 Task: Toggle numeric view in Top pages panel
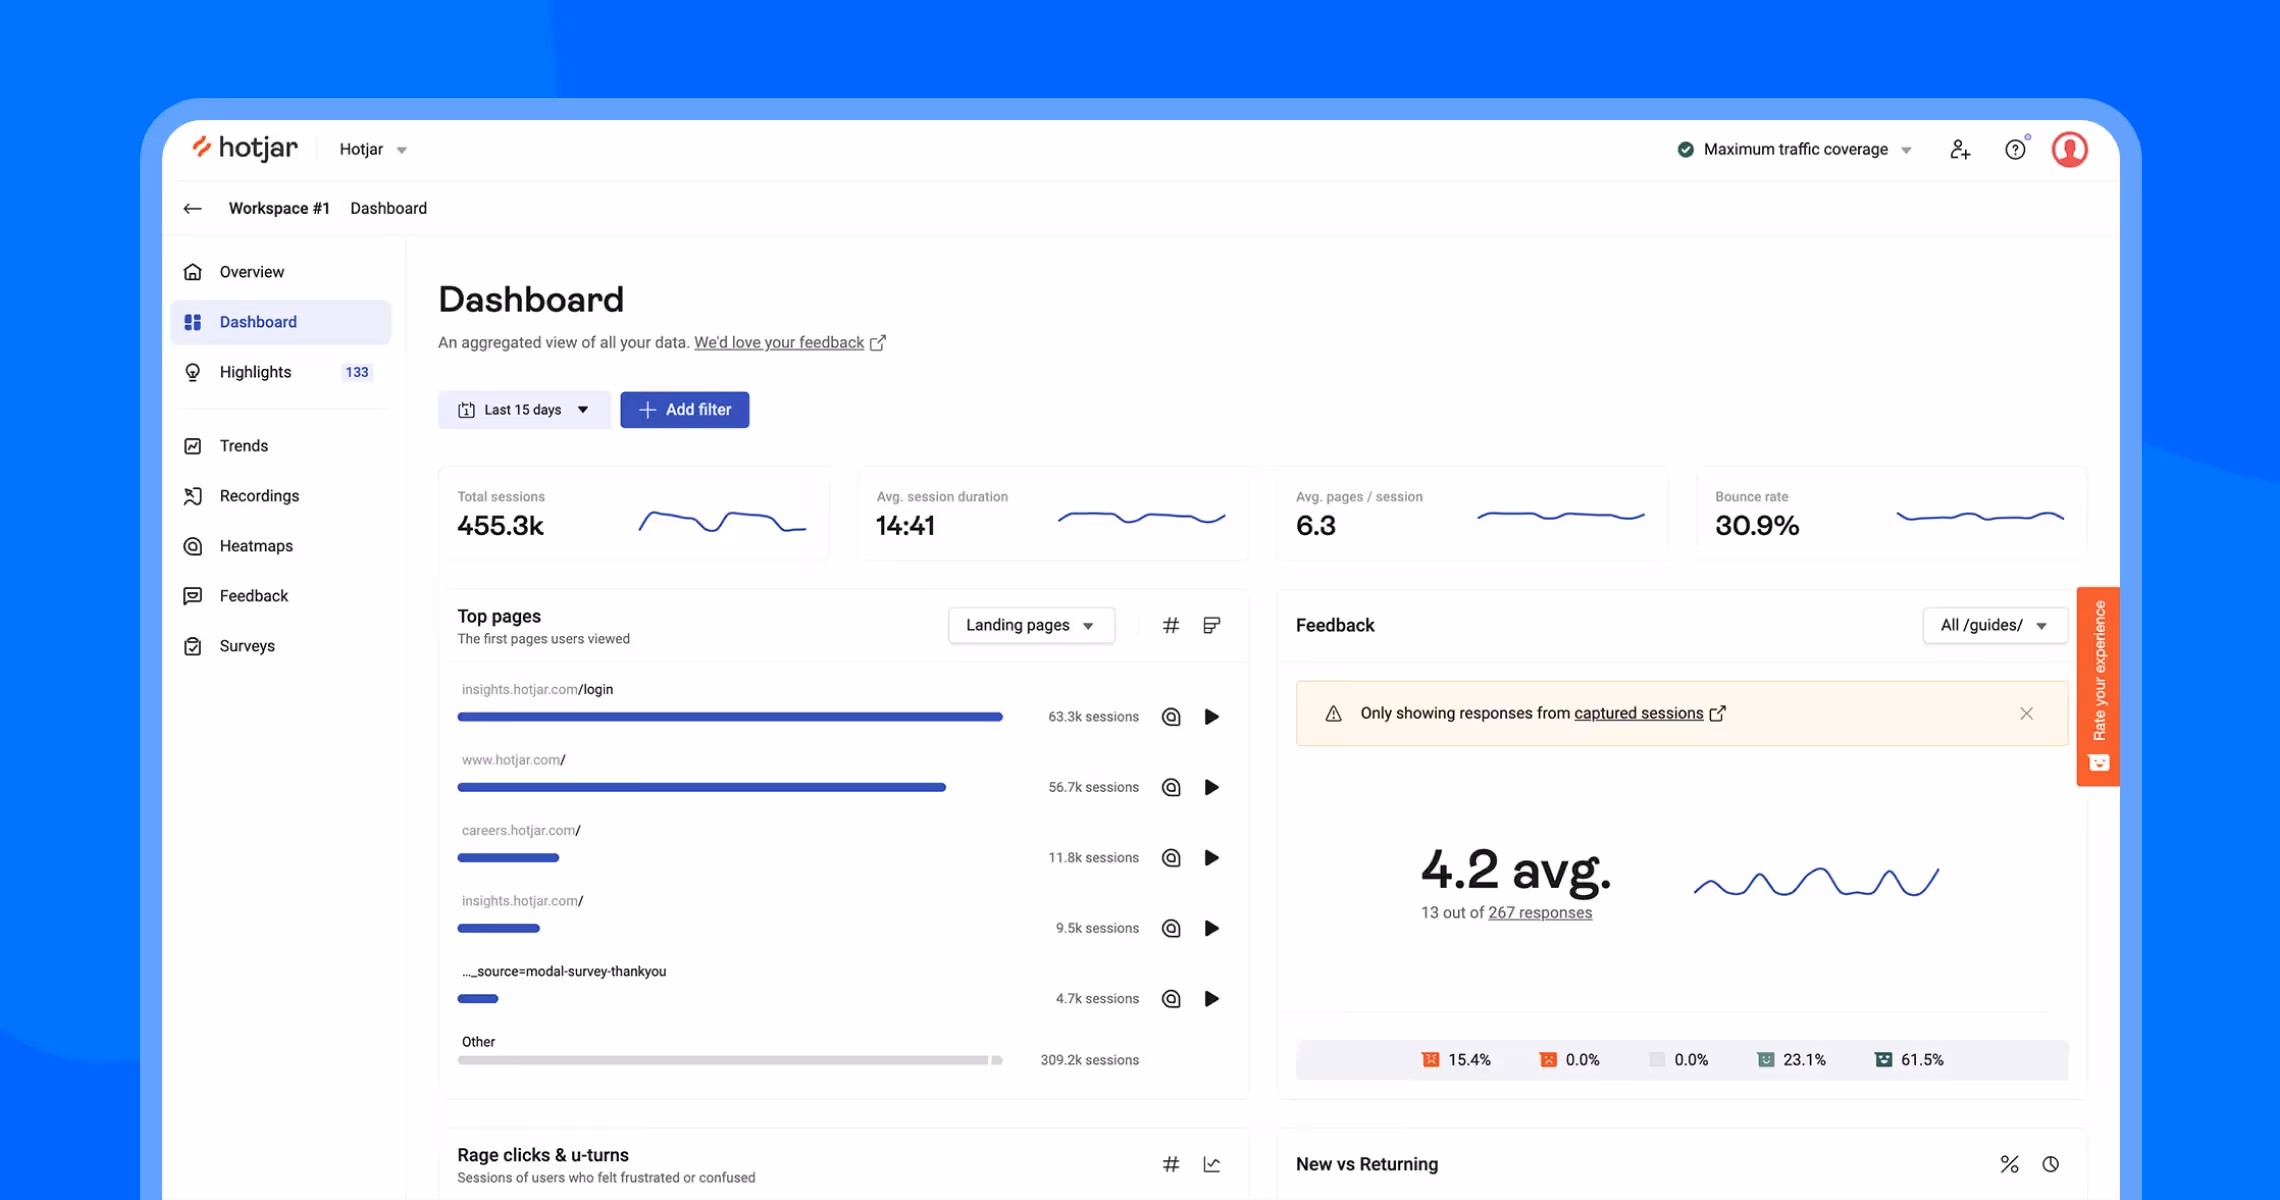tap(1170, 624)
